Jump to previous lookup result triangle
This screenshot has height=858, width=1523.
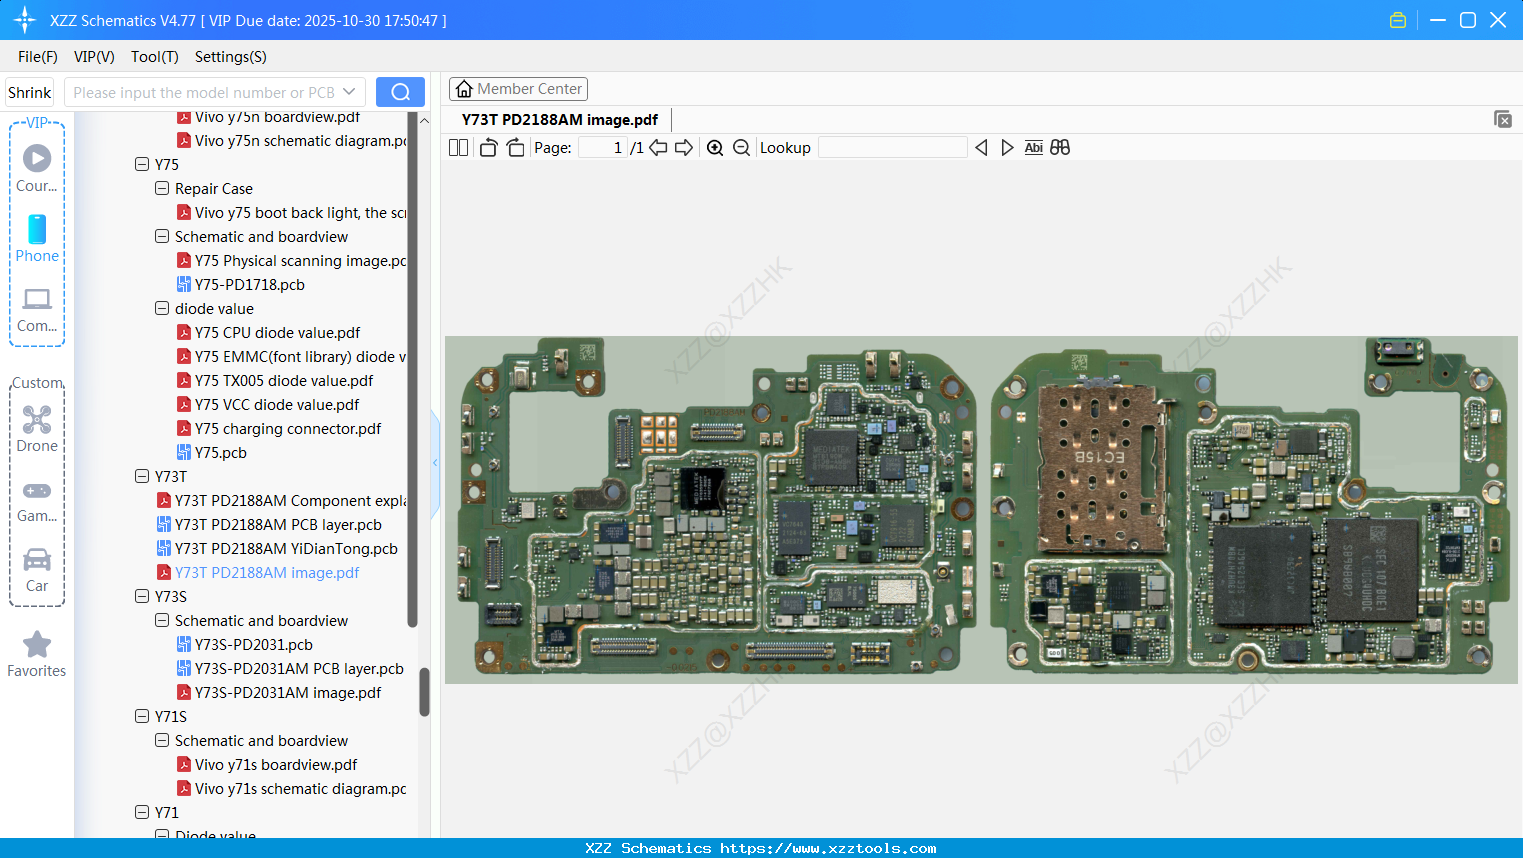(x=981, y=148)
